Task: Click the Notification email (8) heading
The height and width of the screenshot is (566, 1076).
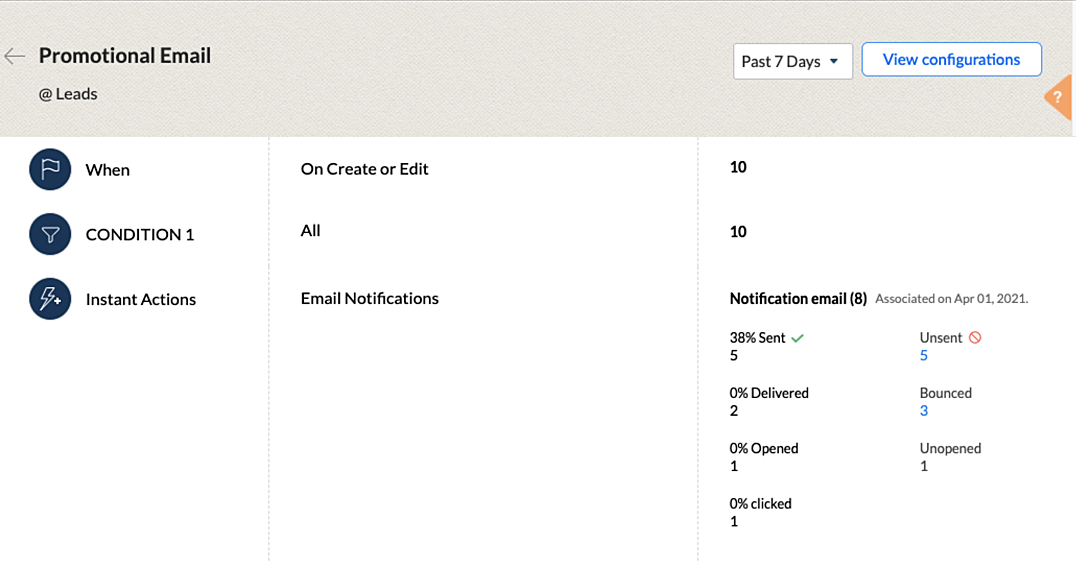Action: (798, 298)
